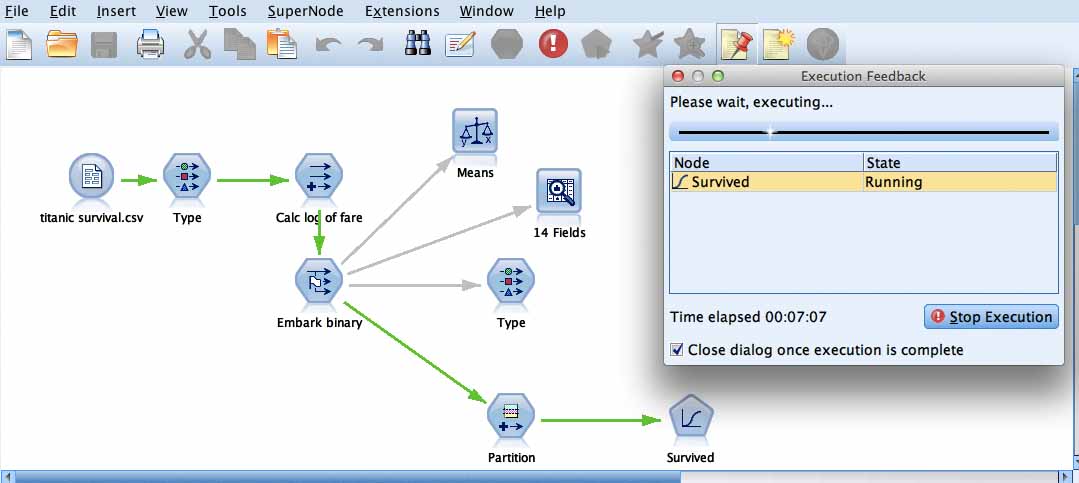
Task: Select the Type node right of Embark binary
Action: click(x=511, y=283)
